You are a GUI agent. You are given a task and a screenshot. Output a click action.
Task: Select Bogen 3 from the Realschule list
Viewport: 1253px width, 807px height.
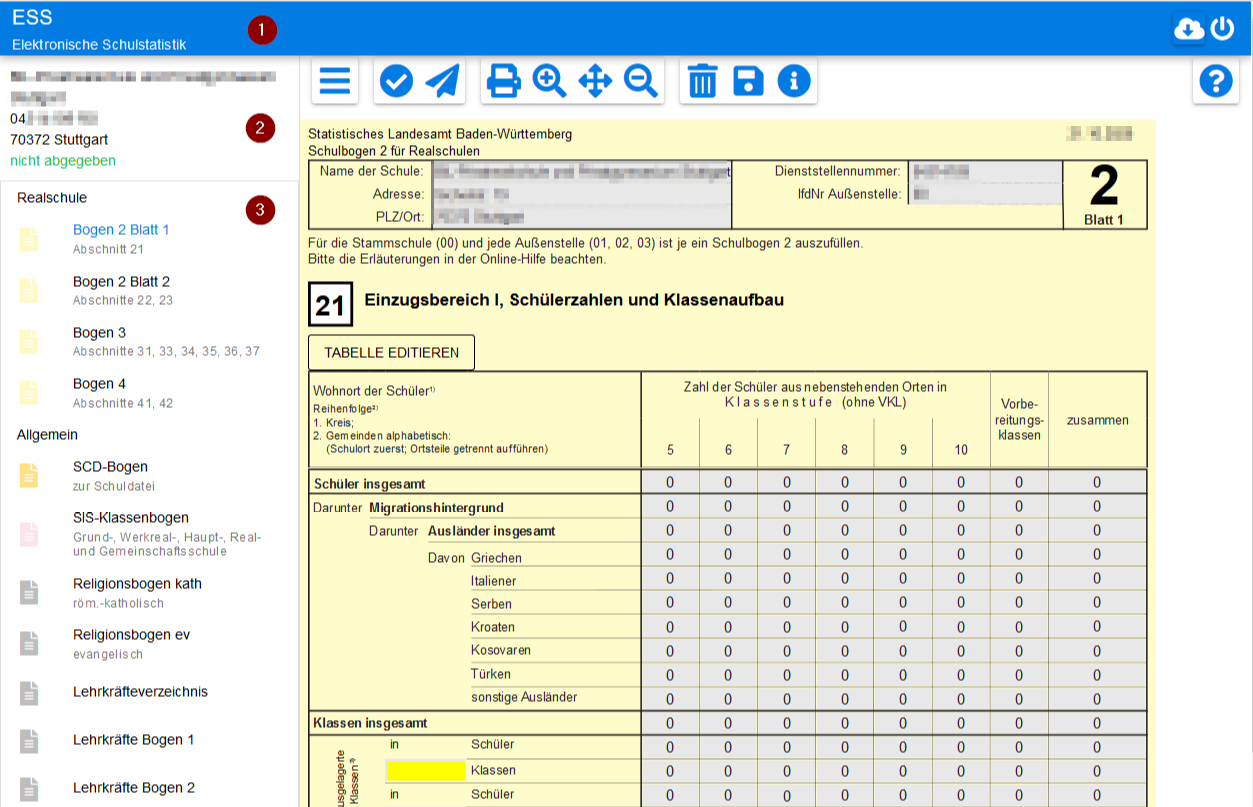[x=100, y=333]
